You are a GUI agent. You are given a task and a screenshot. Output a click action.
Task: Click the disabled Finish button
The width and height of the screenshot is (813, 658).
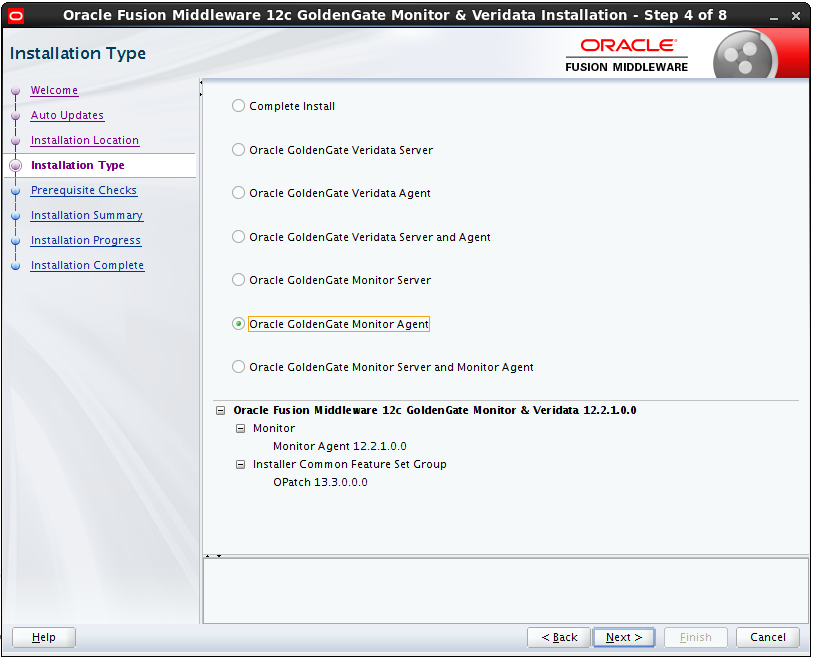point(696,637)
